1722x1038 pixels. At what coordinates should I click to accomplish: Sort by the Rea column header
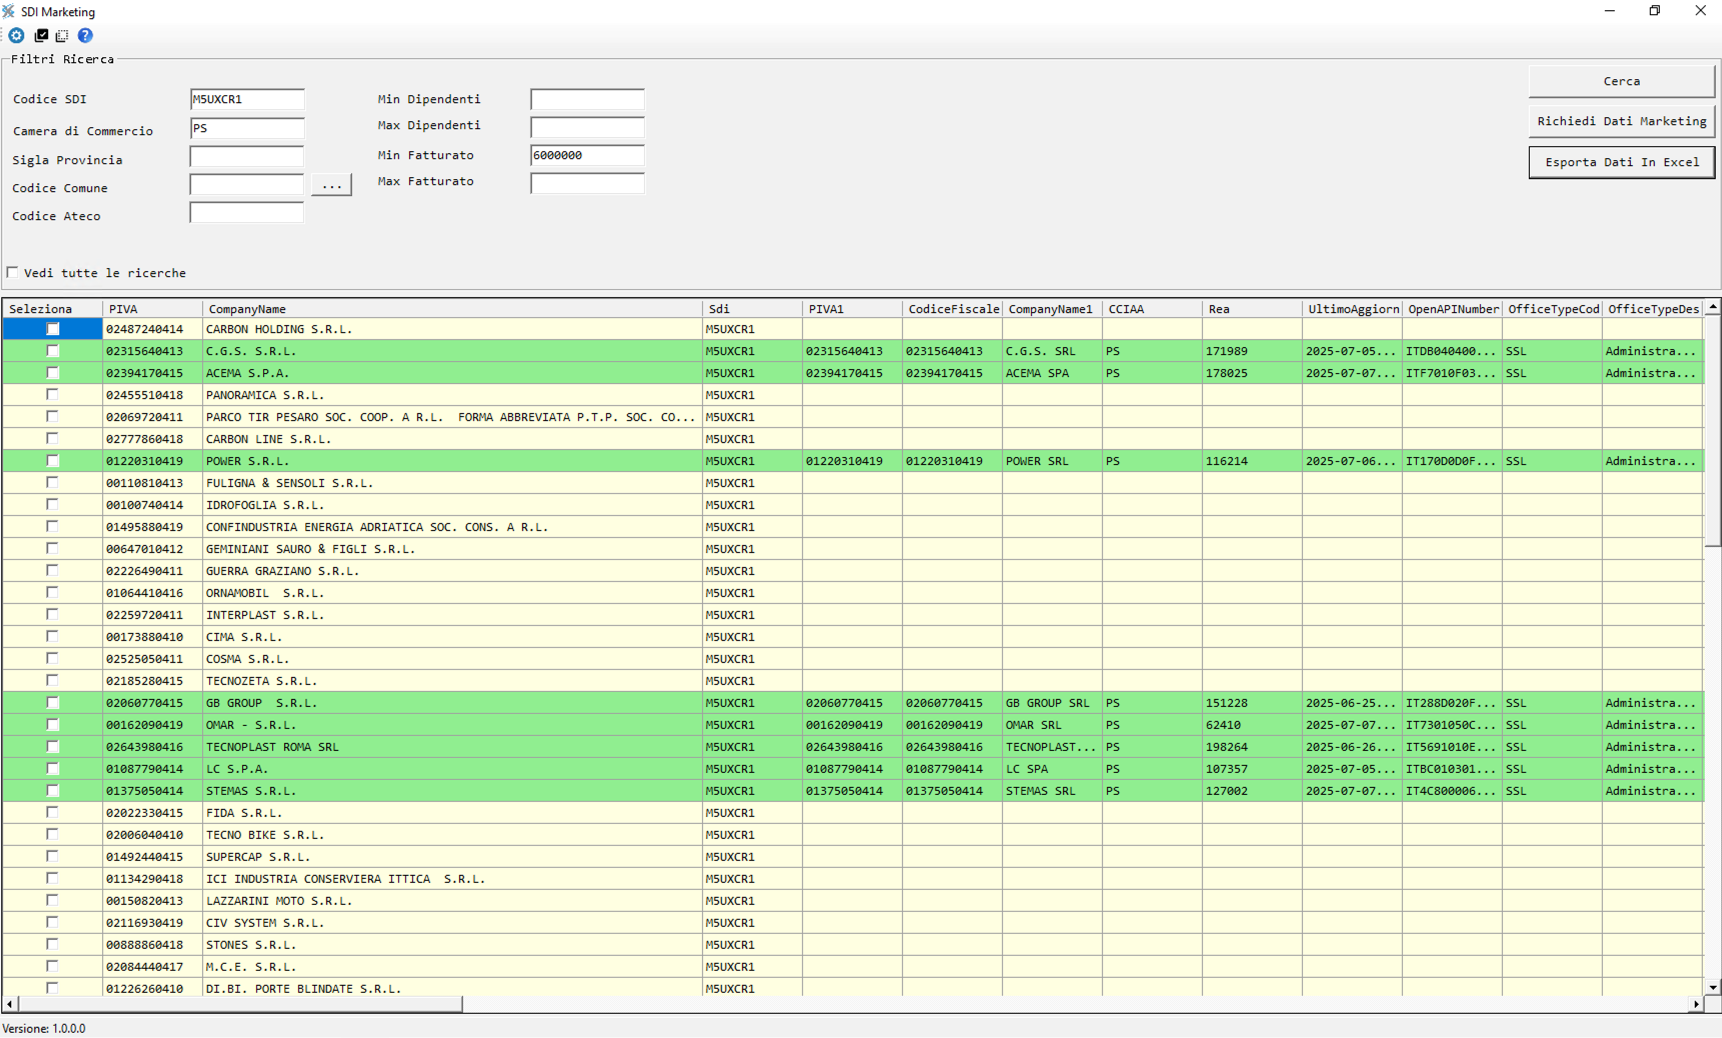pyautogui.click(x=1252, y=309)
